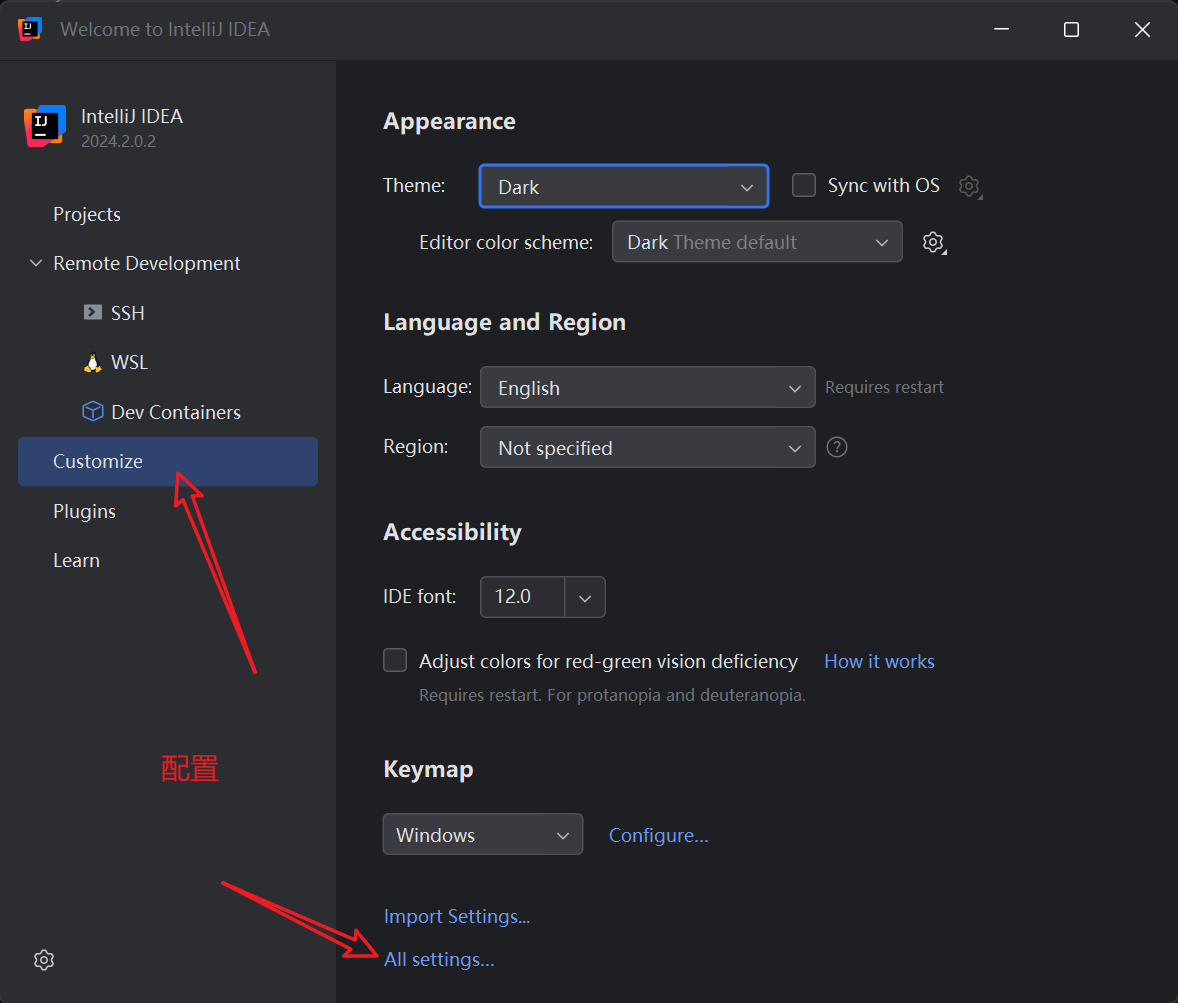The image size is (1178, 1003).
Task: Click the Import Settings link
Action: pos(456,916)
